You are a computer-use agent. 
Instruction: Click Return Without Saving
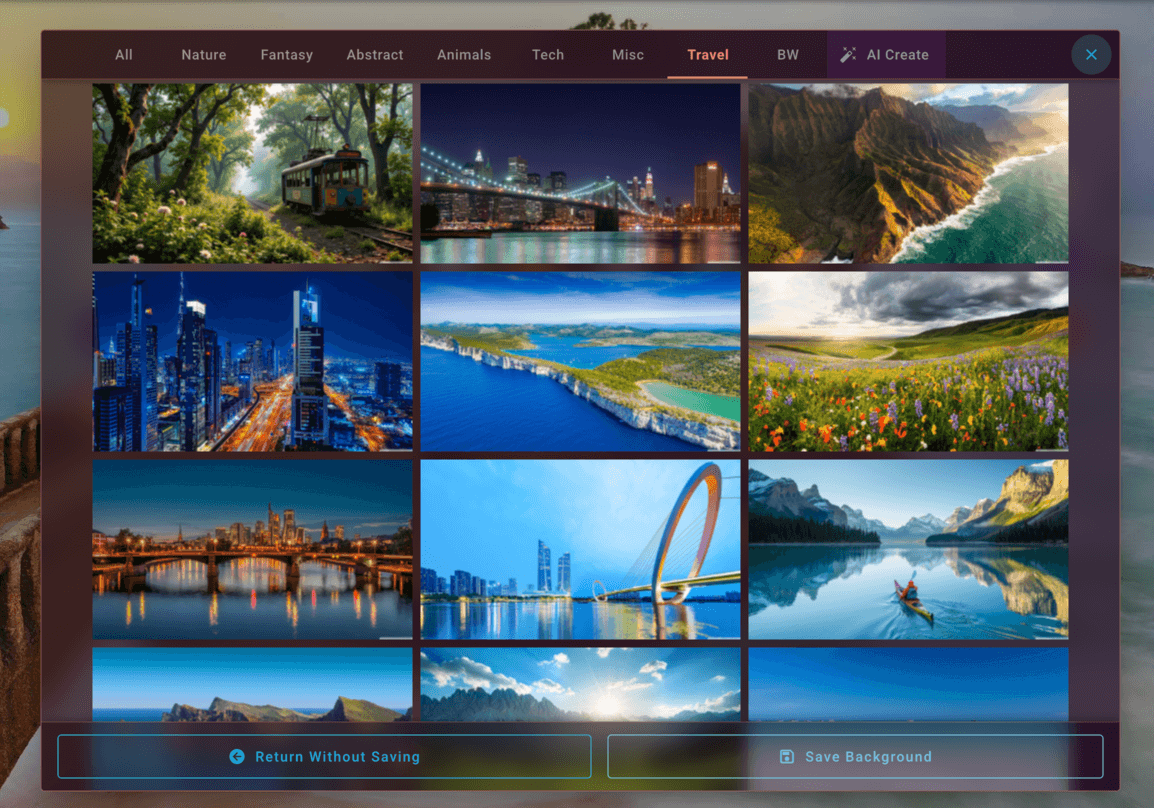pos(324,757)
